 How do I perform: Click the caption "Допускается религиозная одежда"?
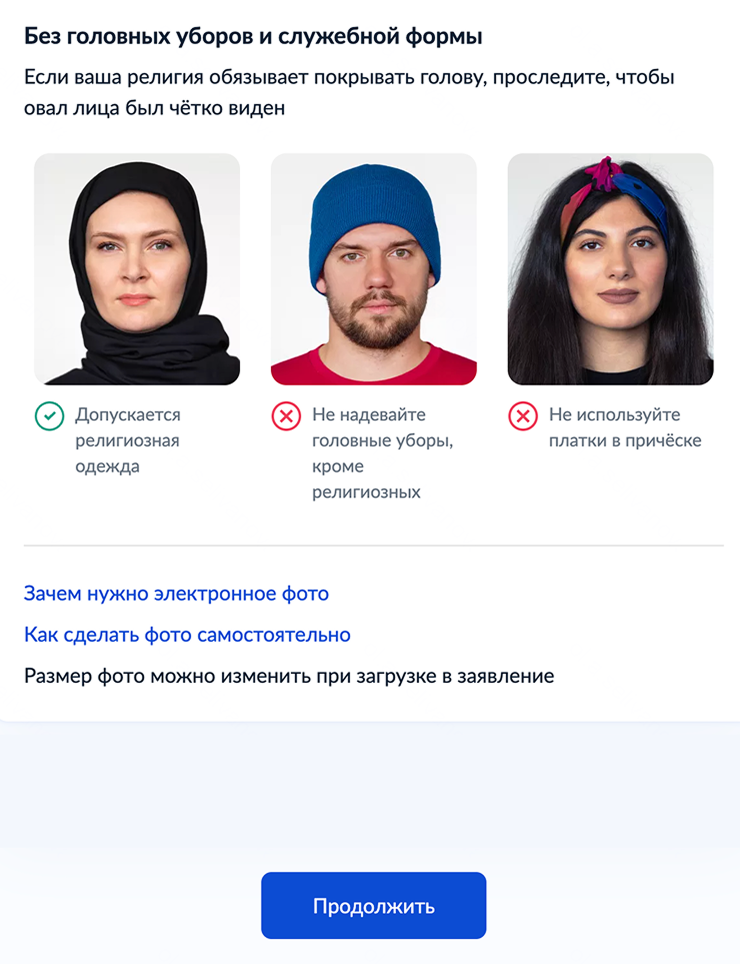pos(128,440)
